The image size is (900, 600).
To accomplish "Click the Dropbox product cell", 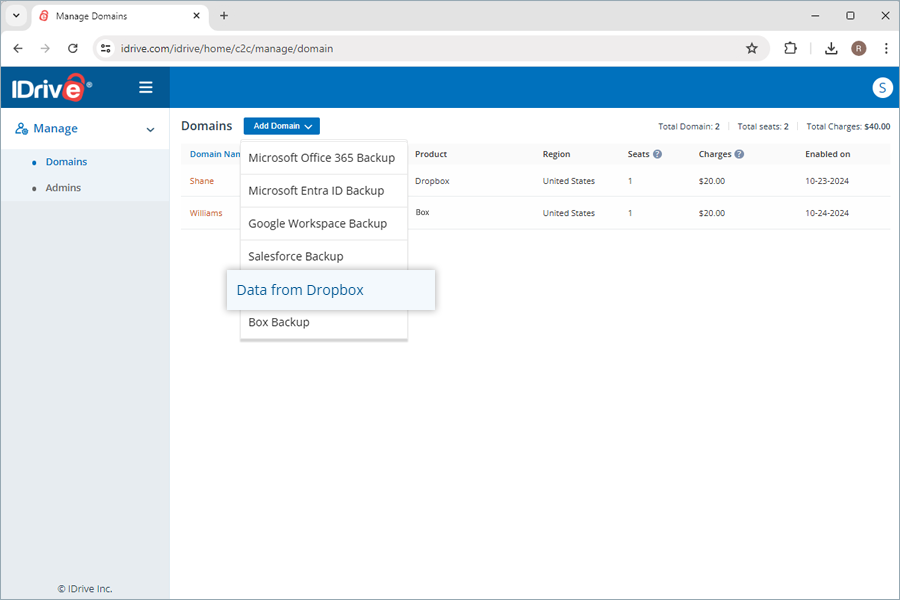I will pyautogui.click(x=432, y=181).
